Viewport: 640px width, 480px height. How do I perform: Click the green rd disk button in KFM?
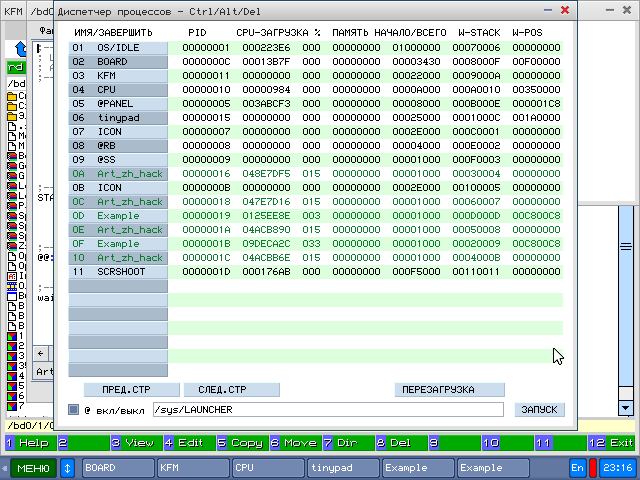coord(16,67)
